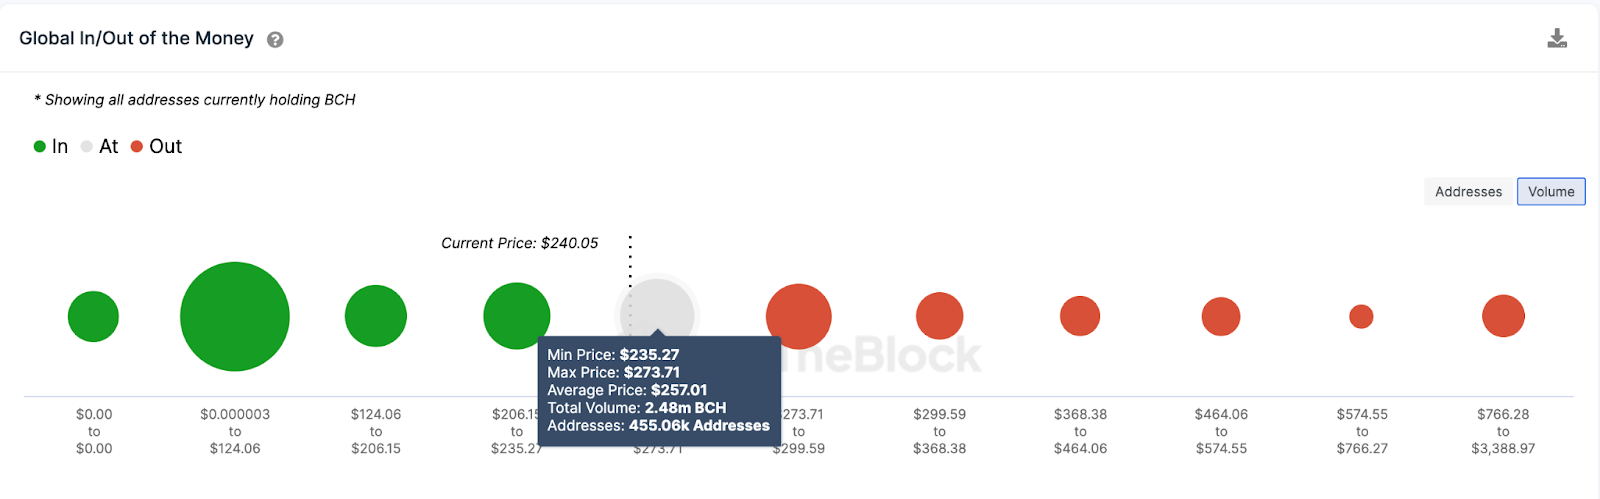Toggle the gray At legend item
1600x499 pixels.
(x=100, y=147)
